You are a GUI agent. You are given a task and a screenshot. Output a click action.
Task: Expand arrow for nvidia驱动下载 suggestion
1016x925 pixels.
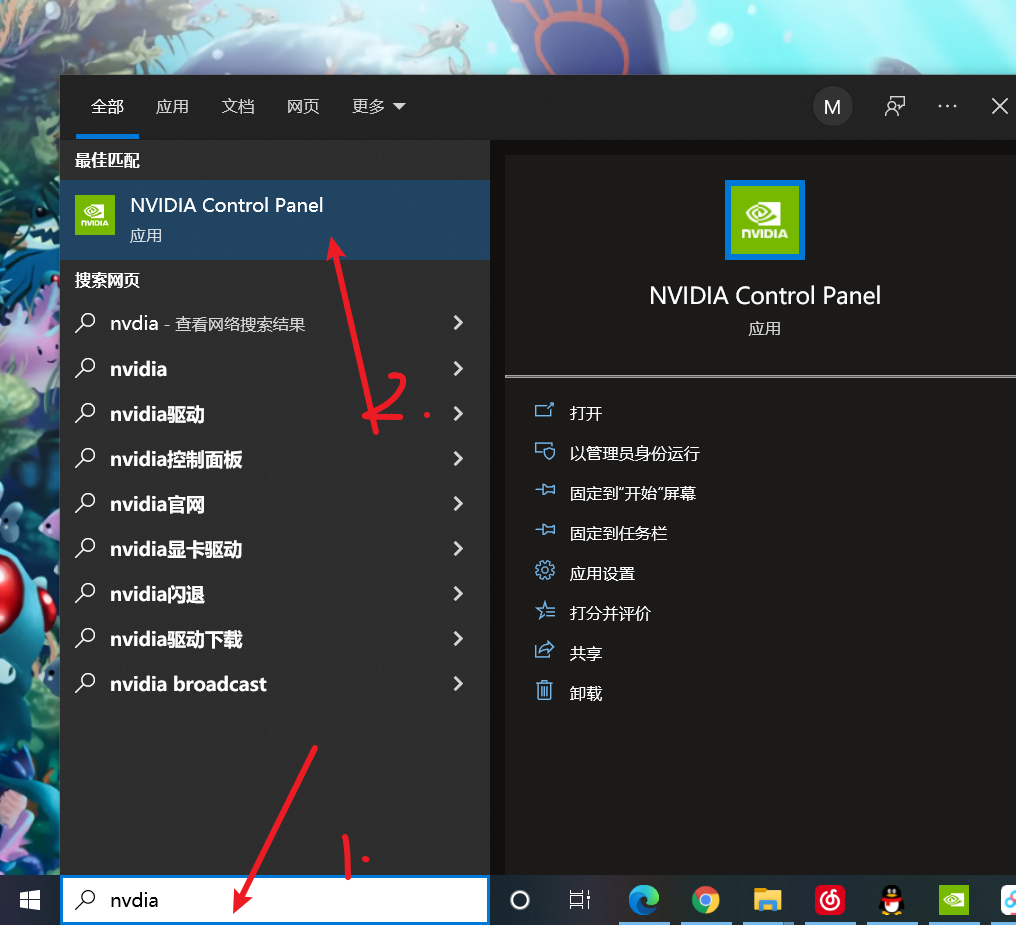[x=458, y=639]
